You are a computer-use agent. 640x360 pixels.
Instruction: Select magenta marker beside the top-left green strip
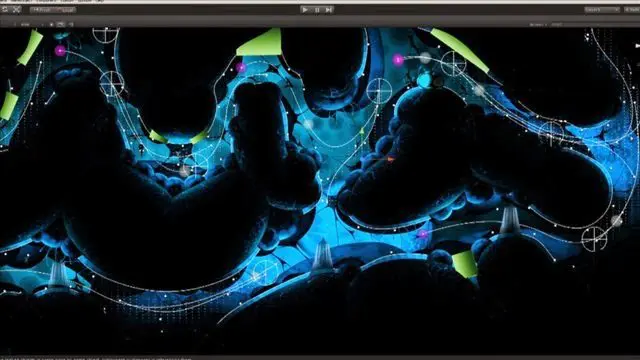(x=60, y=51)
